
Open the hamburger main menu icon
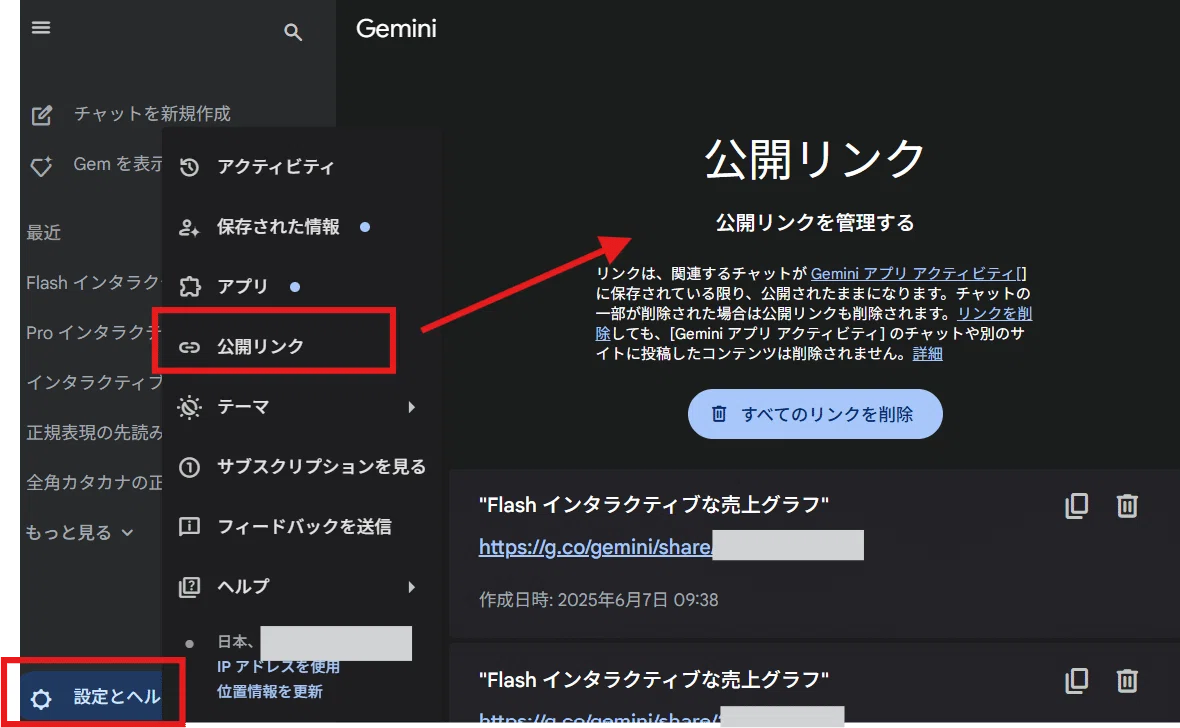[41, 28]
